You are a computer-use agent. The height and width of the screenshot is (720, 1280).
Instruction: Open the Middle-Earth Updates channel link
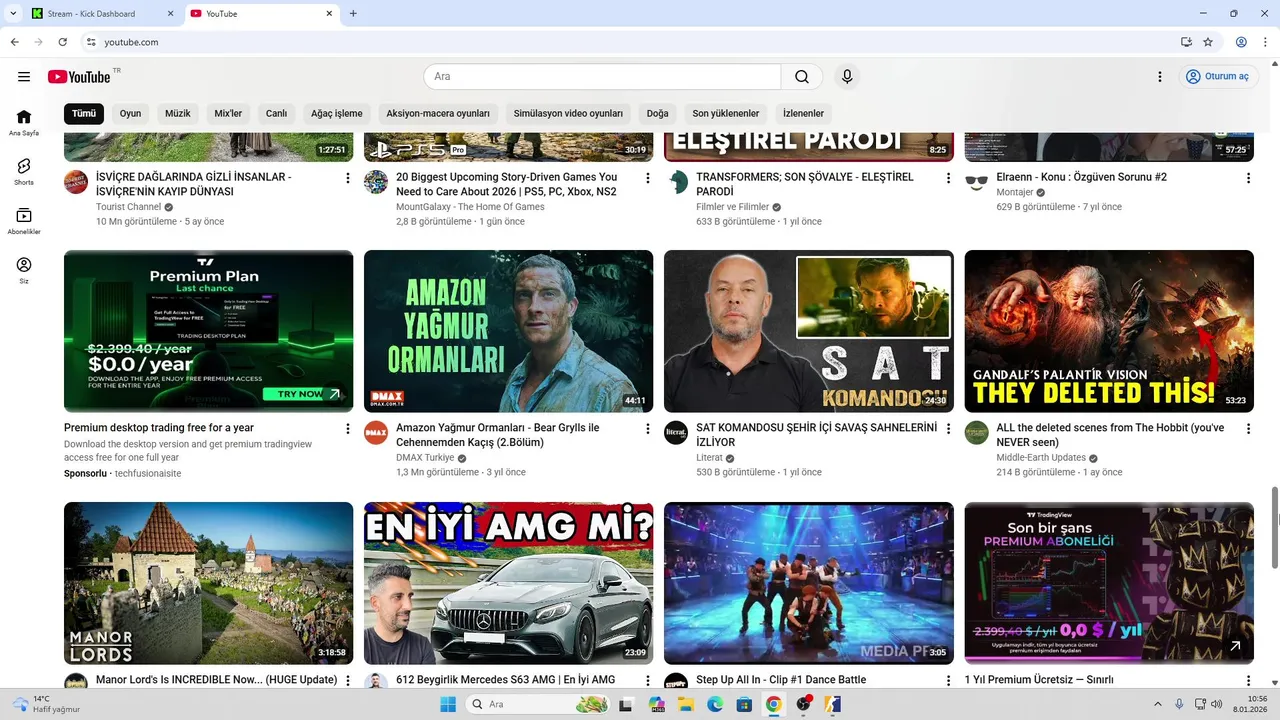point(1041,458)
